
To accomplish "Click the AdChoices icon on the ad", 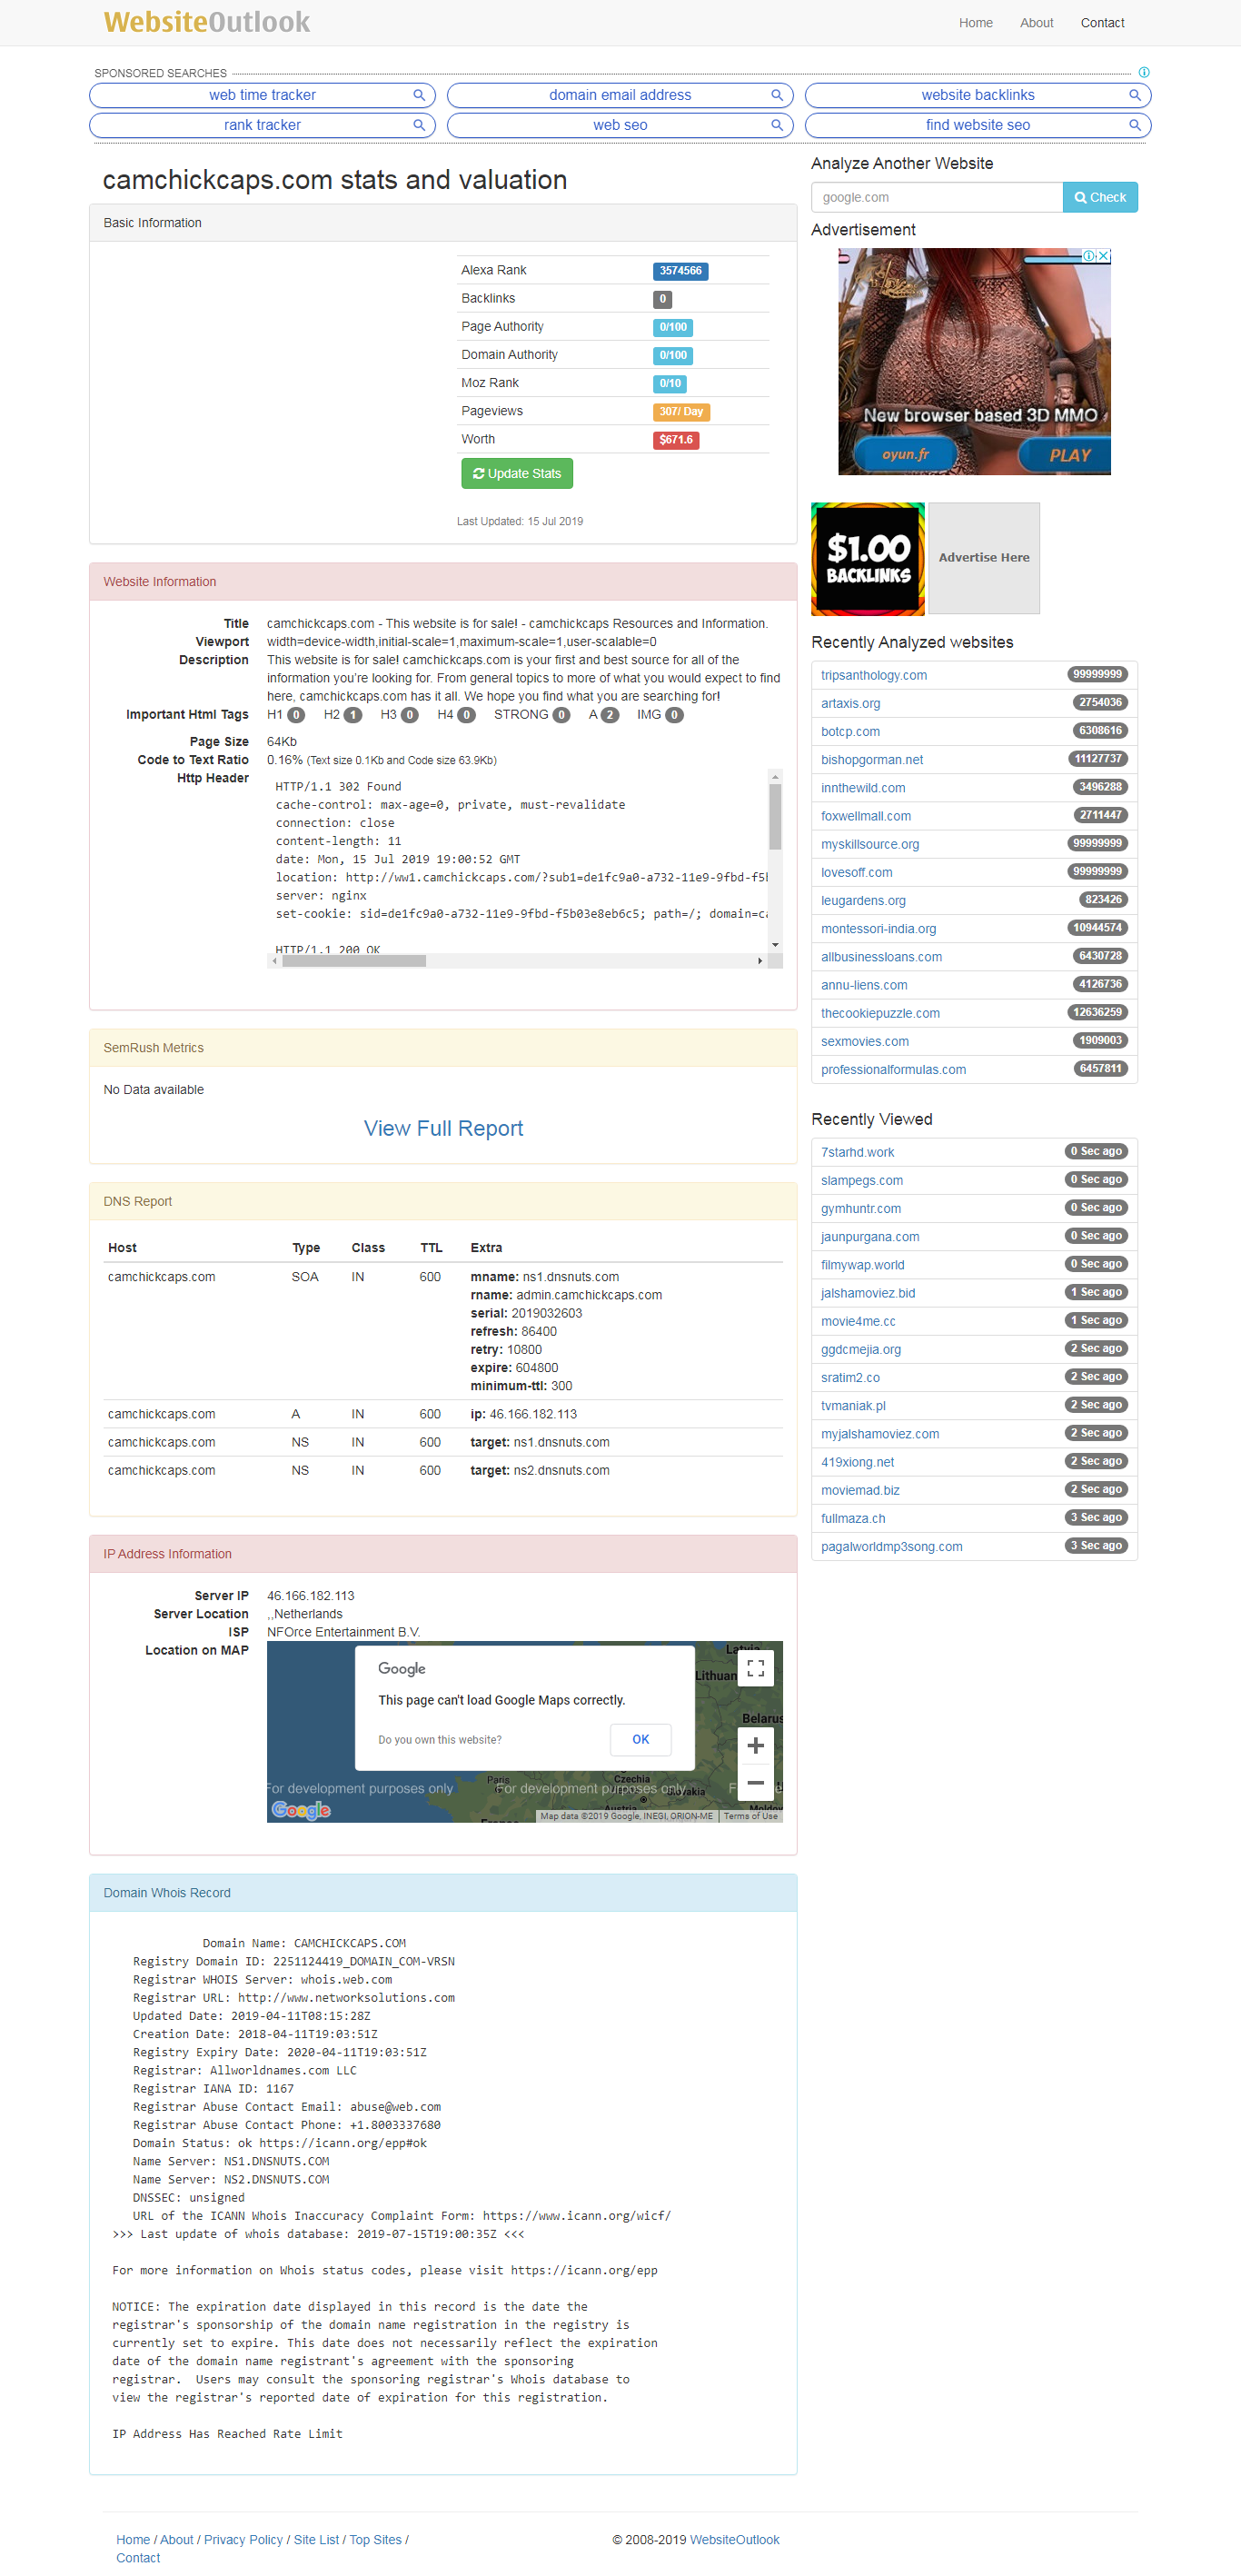I will 1089,256.
